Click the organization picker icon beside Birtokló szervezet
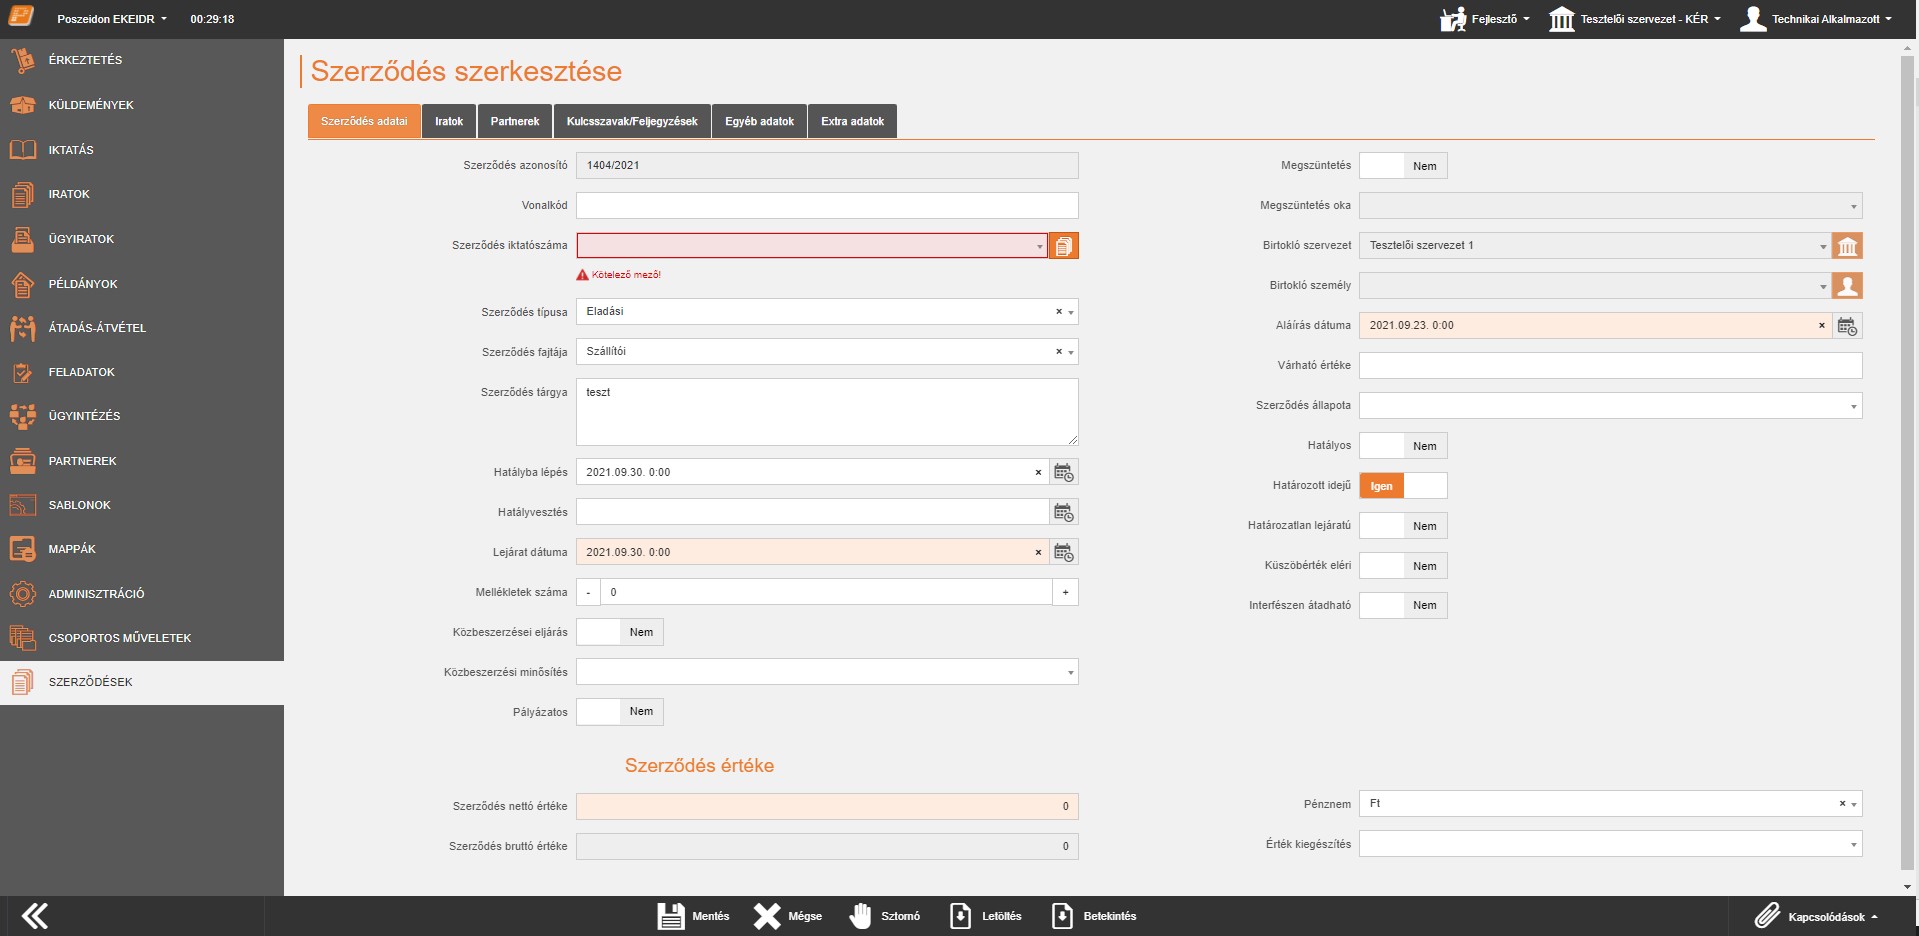 coord(1847,246)
